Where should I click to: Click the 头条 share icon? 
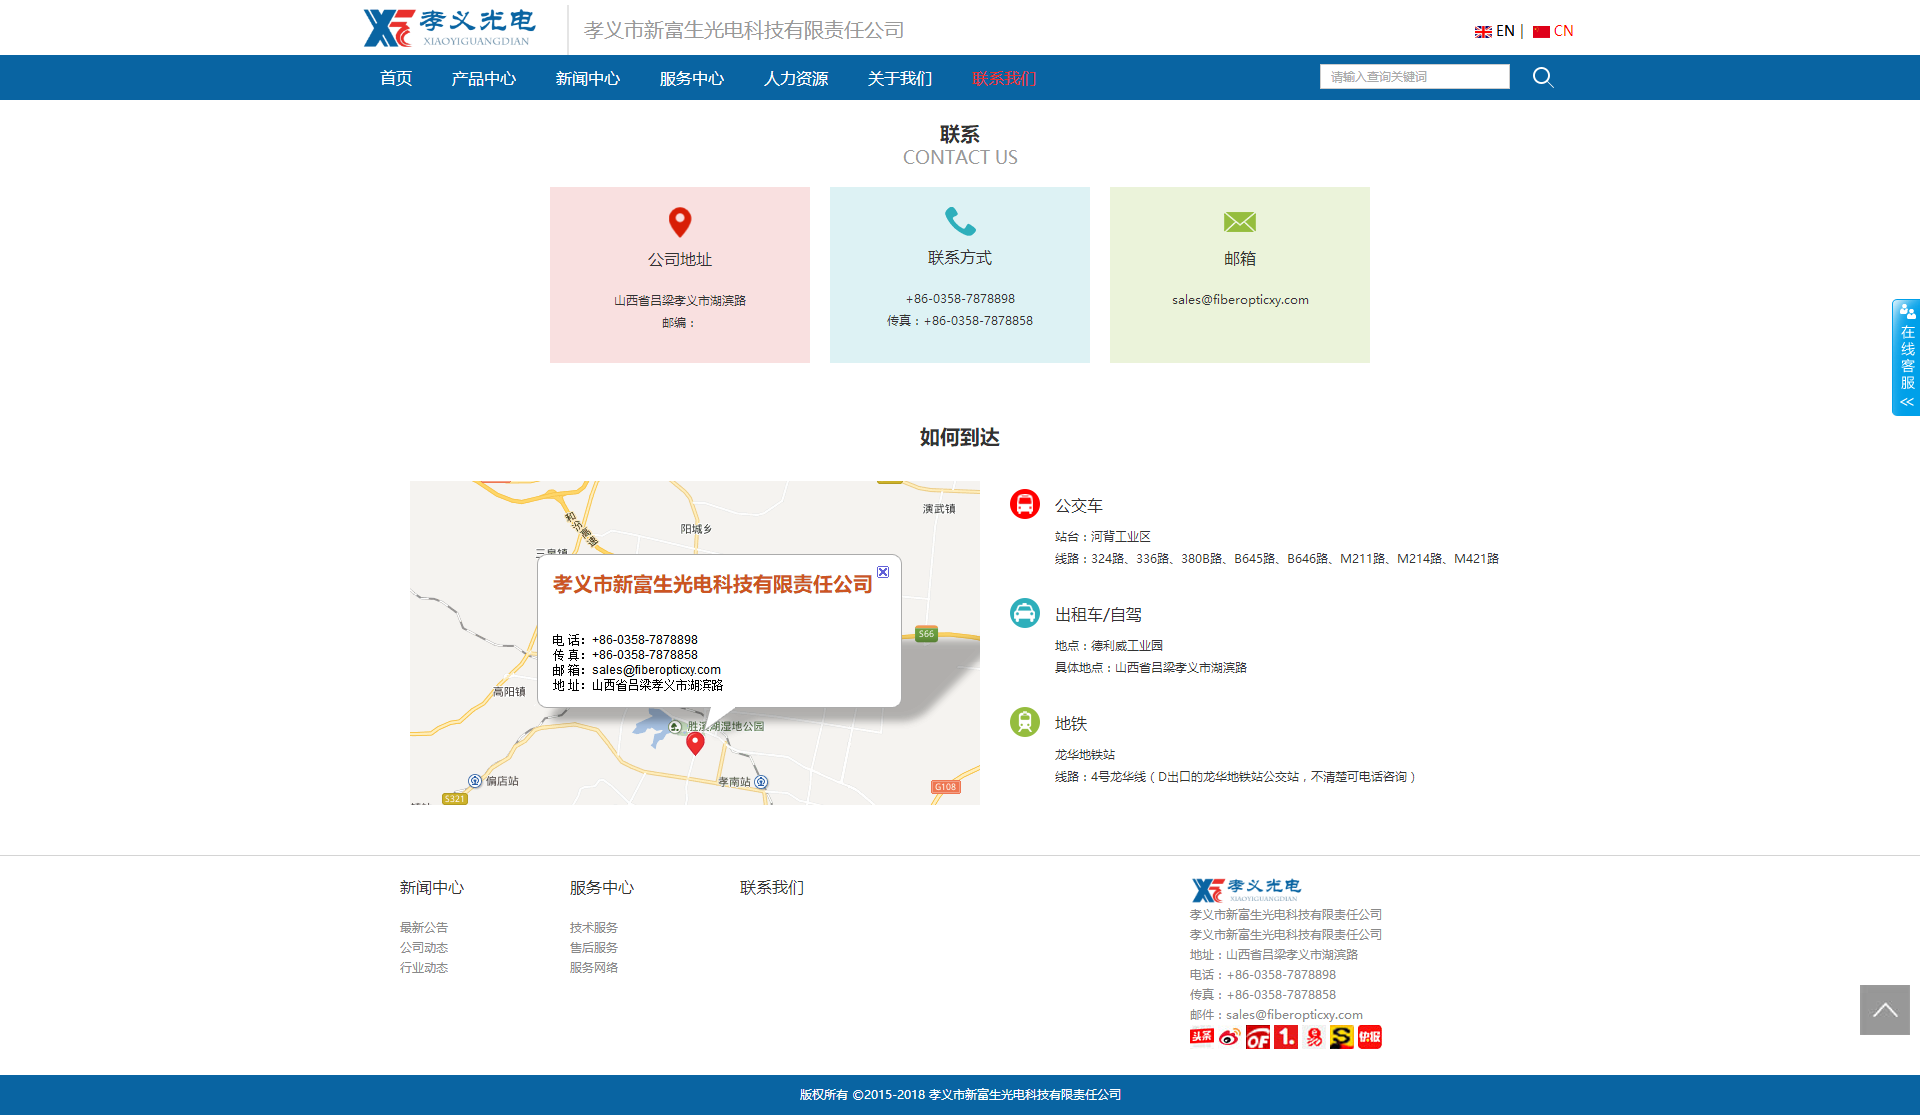[x=1202, y=1036]
